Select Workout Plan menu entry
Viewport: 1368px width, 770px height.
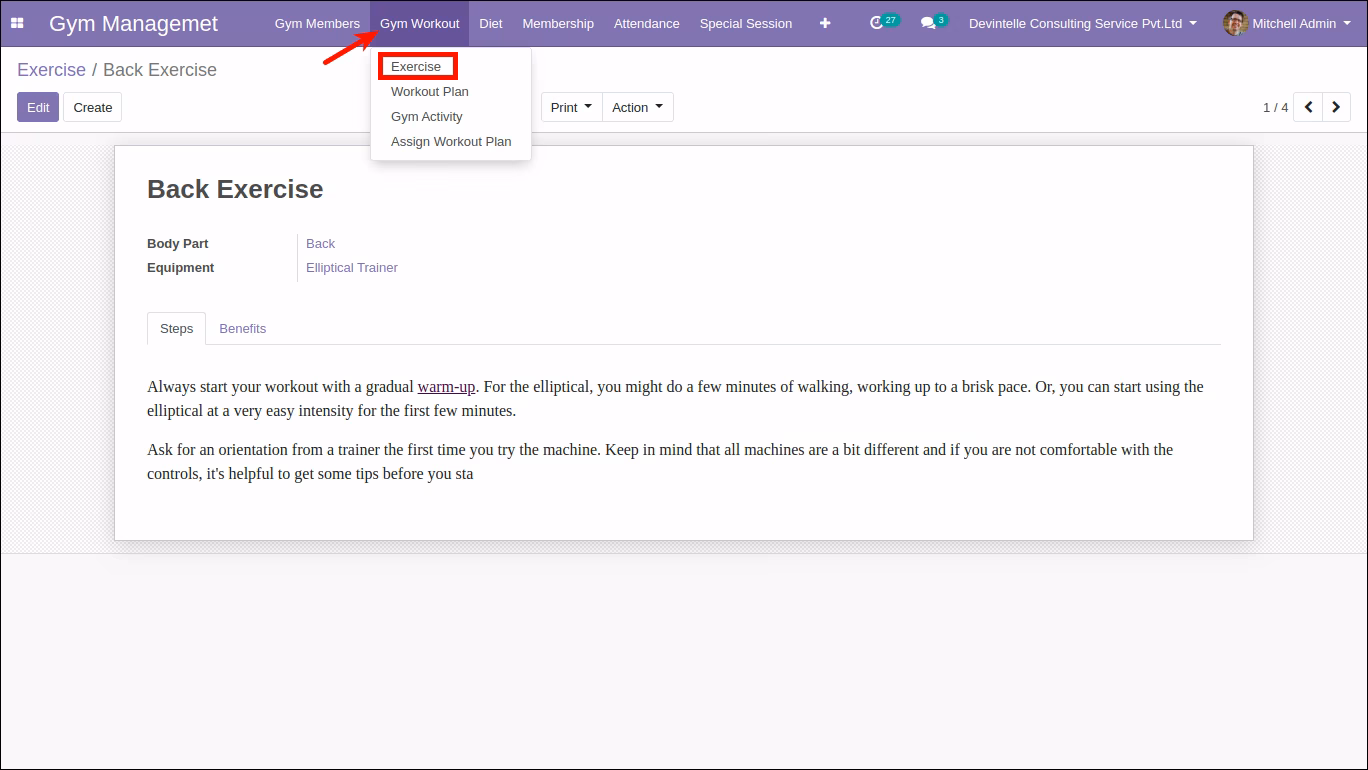430,92
